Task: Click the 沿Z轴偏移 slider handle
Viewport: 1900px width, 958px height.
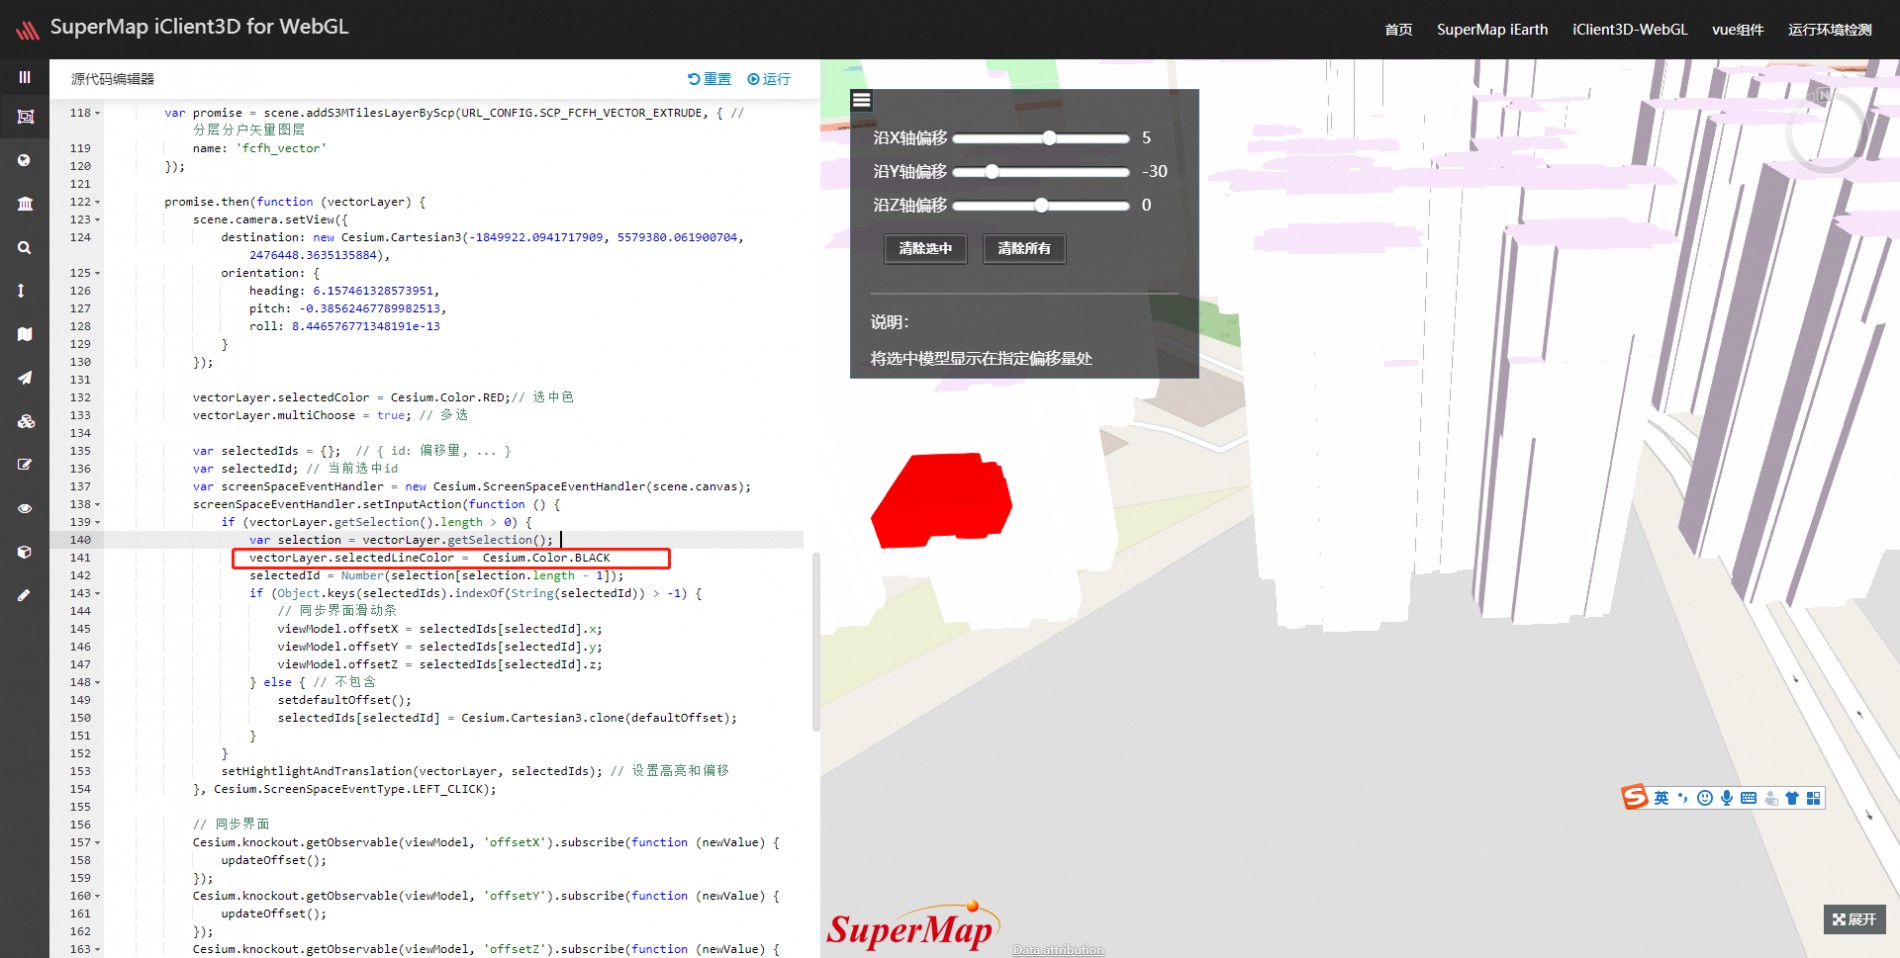Action: (x=1041, y=205)
